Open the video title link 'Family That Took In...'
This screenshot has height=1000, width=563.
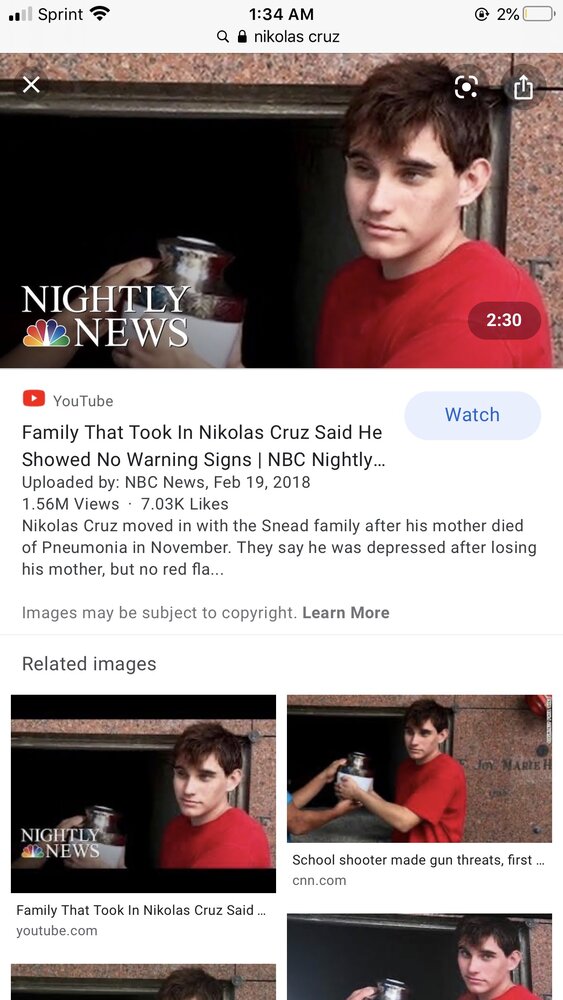204,446
